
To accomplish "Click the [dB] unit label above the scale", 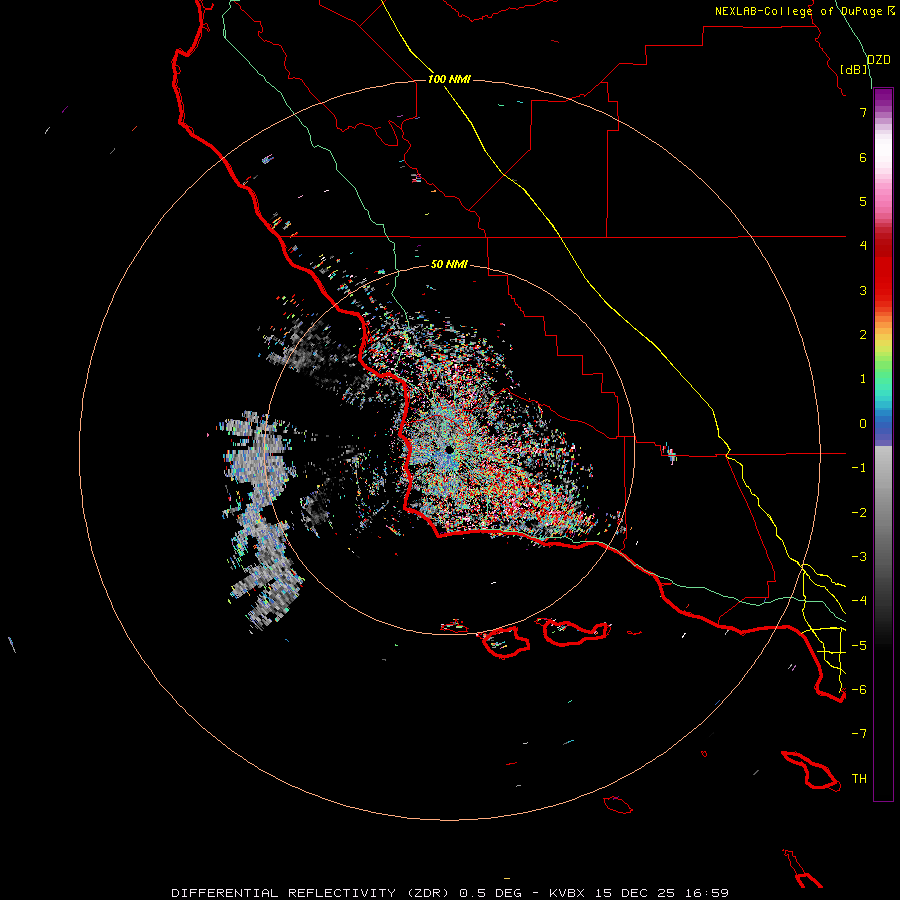I will coord(854,69).
